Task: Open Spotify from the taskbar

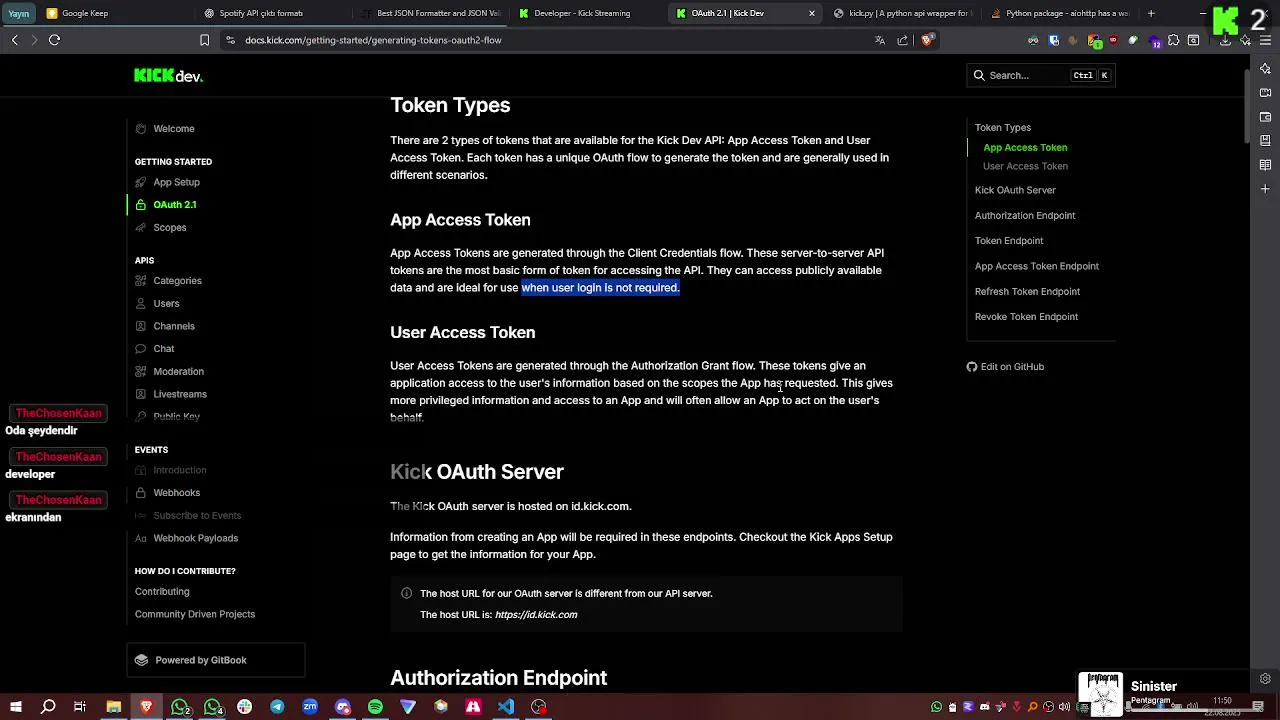Action: pyautogui.click(x=375, y=707)
